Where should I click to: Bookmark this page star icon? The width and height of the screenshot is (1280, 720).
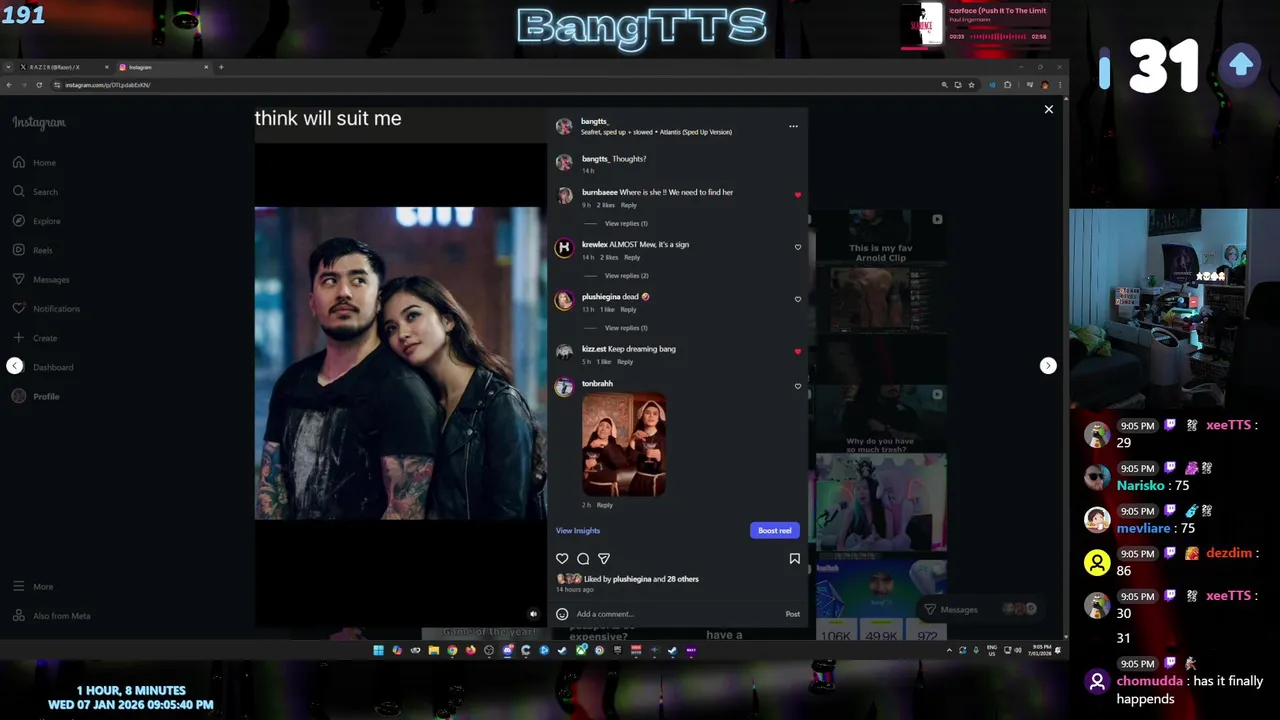coord(971,85)
